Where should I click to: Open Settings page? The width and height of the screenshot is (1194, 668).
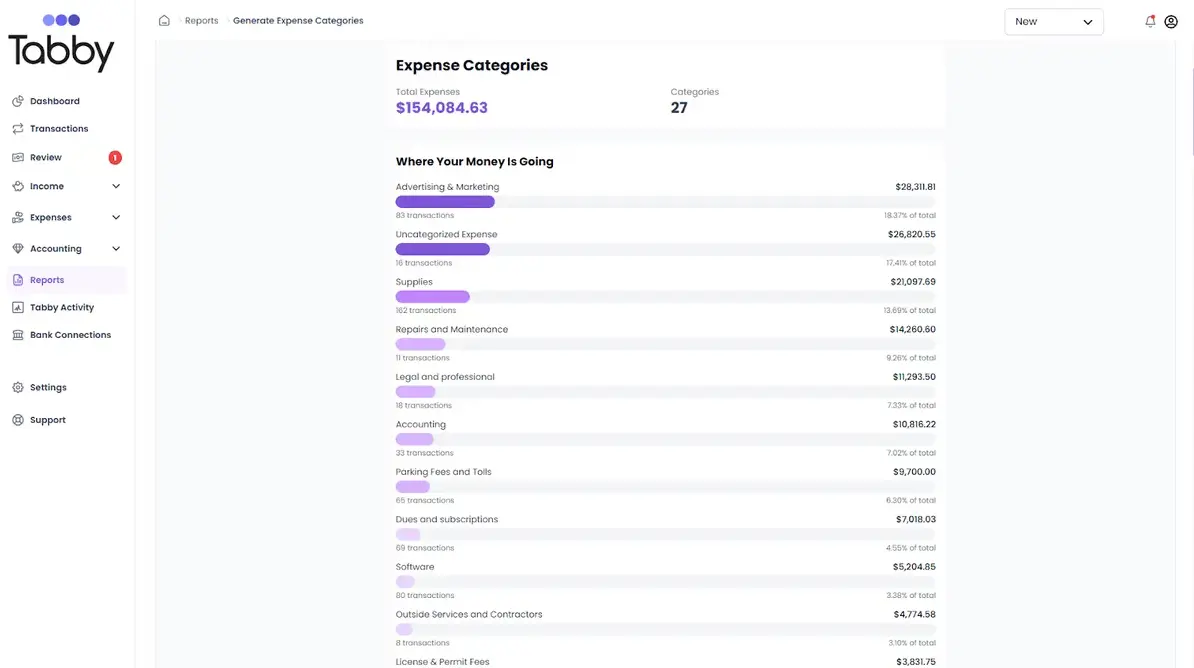click(x=48, y=387)
